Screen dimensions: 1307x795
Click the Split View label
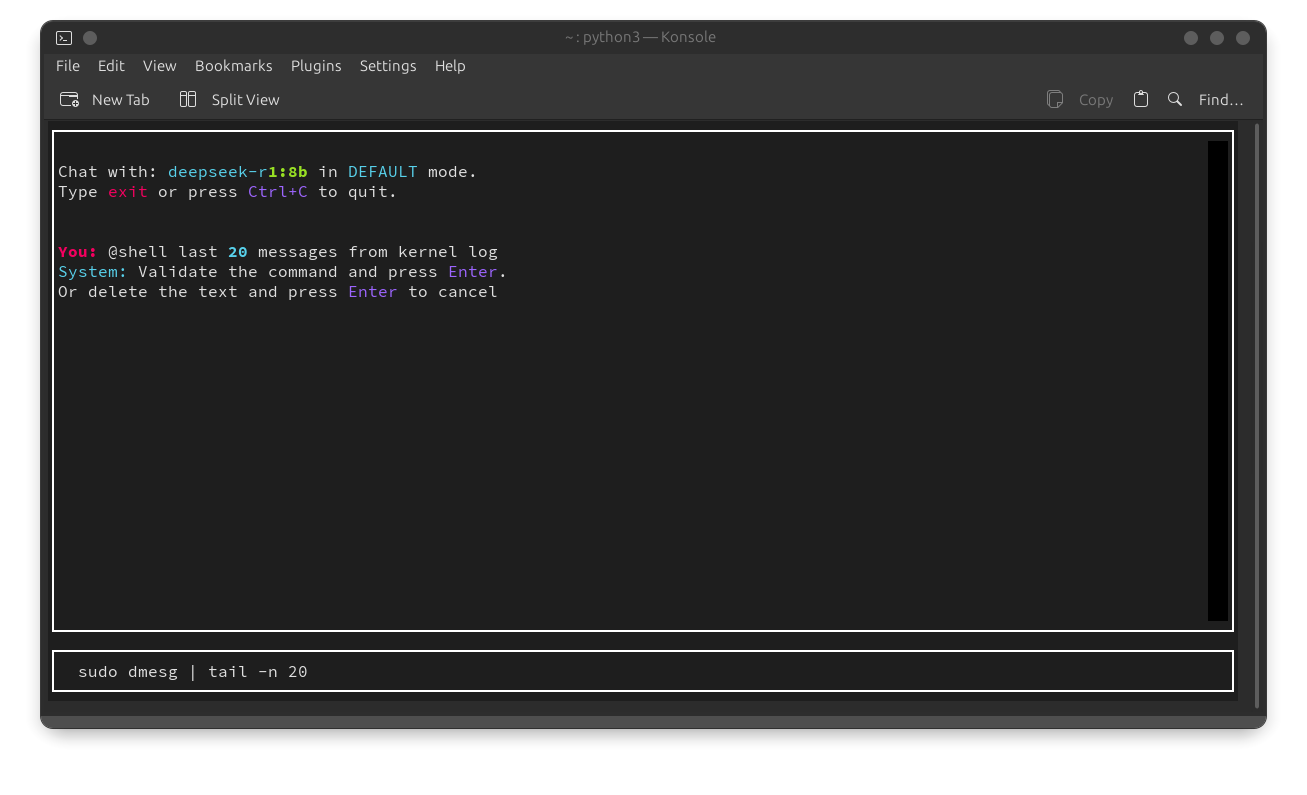pyautogui.click(x=246, y=100)
